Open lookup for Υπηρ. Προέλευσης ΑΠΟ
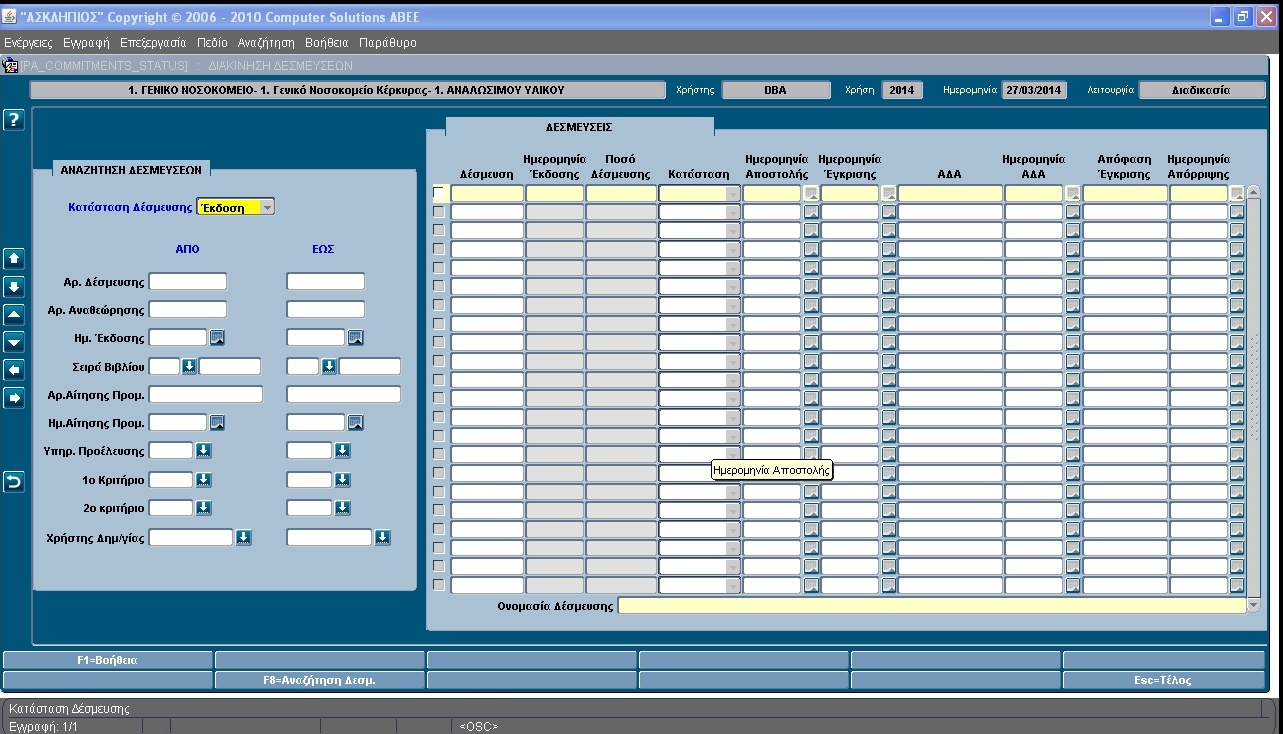 pos(203,451)
